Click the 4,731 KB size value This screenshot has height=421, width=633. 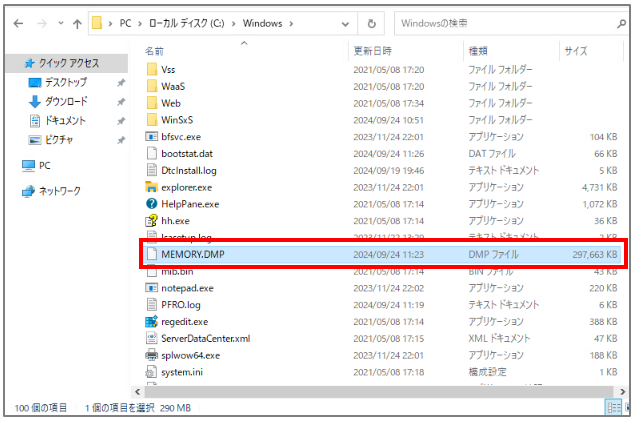tap(599, 188)
